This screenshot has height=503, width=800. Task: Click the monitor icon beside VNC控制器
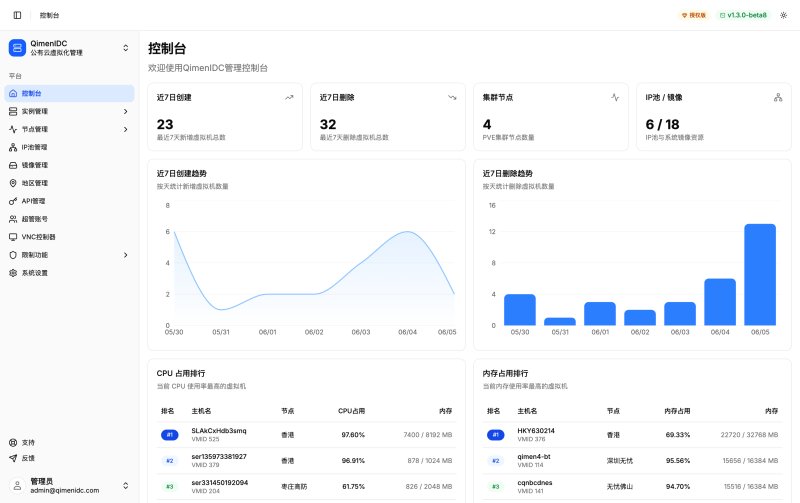tap(13, 237)
